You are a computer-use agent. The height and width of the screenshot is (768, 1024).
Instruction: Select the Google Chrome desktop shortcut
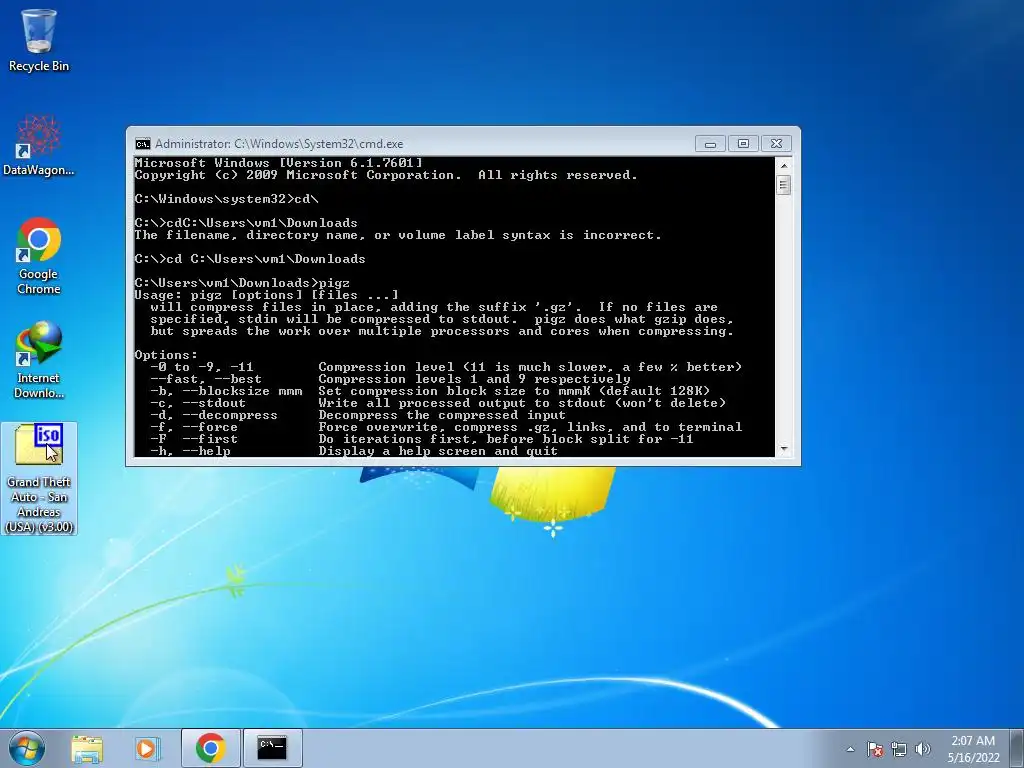(39, 255)
